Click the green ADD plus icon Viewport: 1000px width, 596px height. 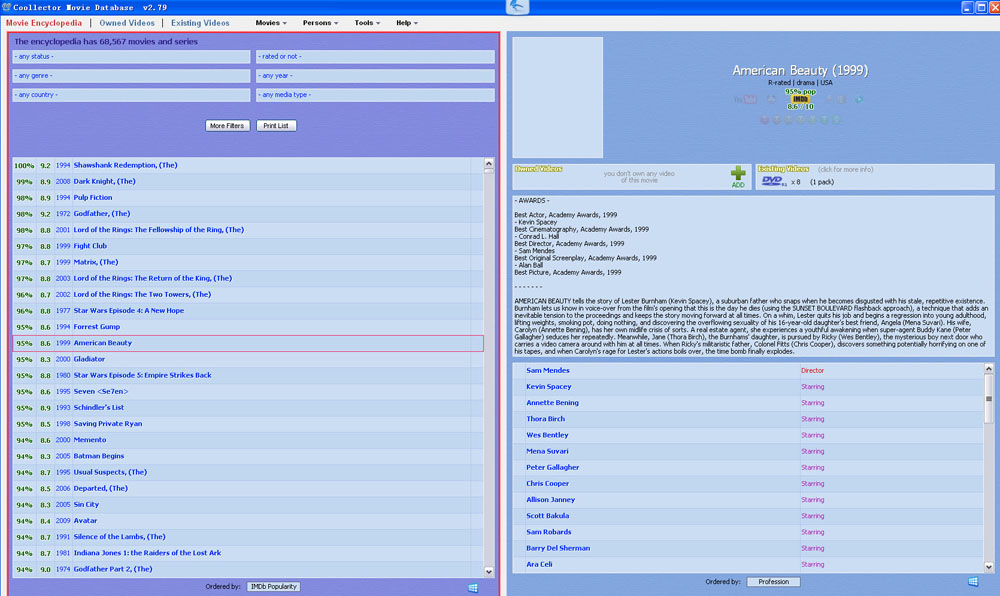click(738, 176)
